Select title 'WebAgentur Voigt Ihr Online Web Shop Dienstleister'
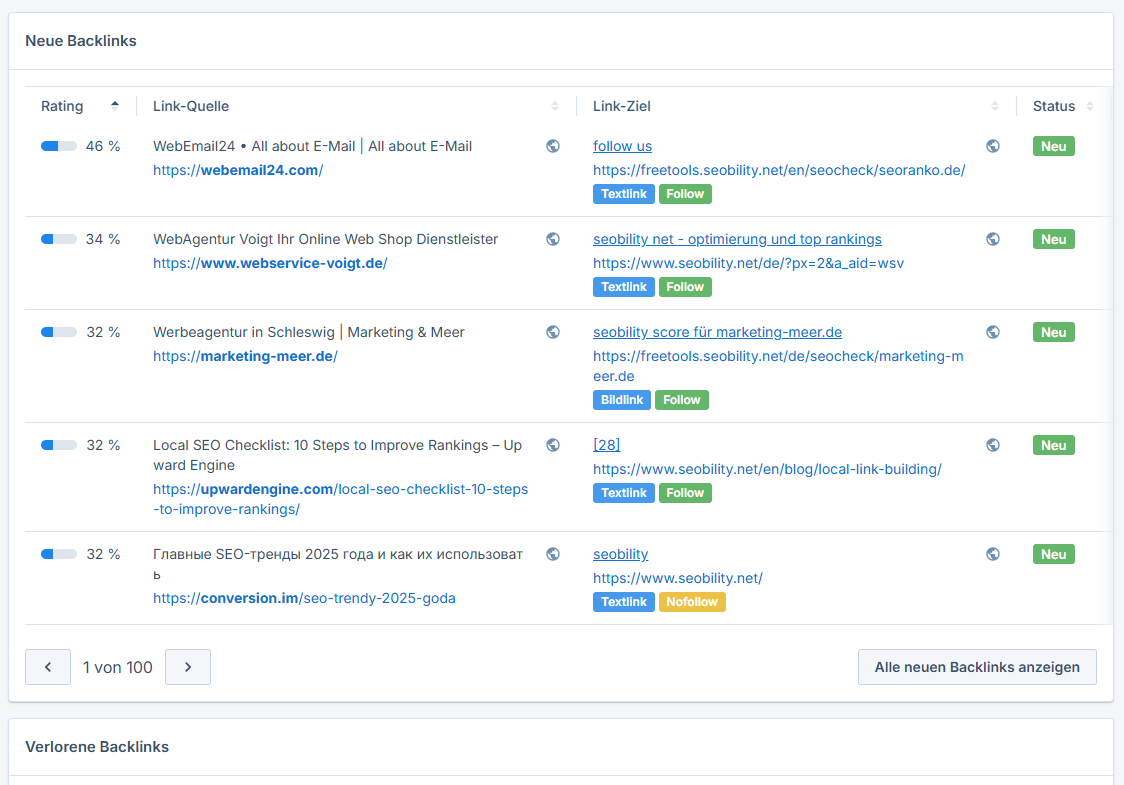1124x785 pixels. coord(325,239)
